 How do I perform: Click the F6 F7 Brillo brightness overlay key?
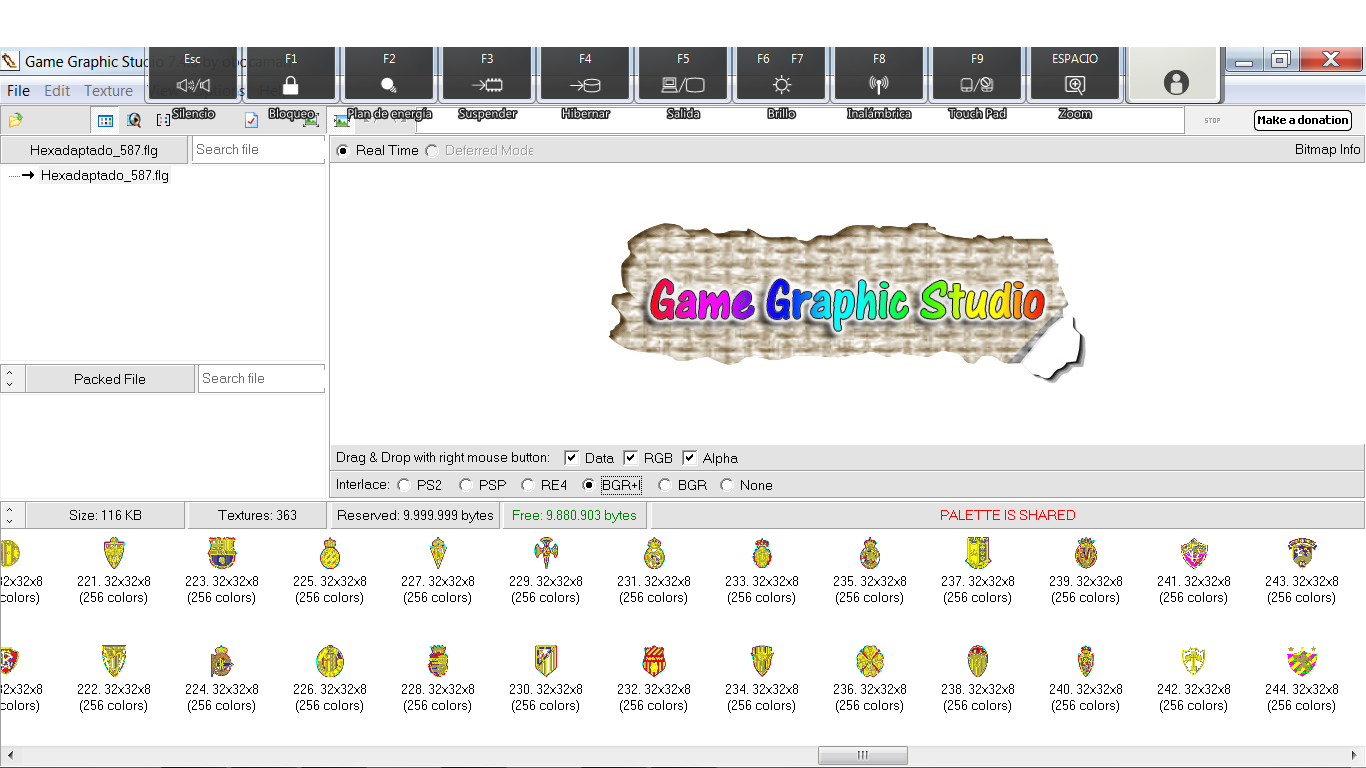point(781,75)
